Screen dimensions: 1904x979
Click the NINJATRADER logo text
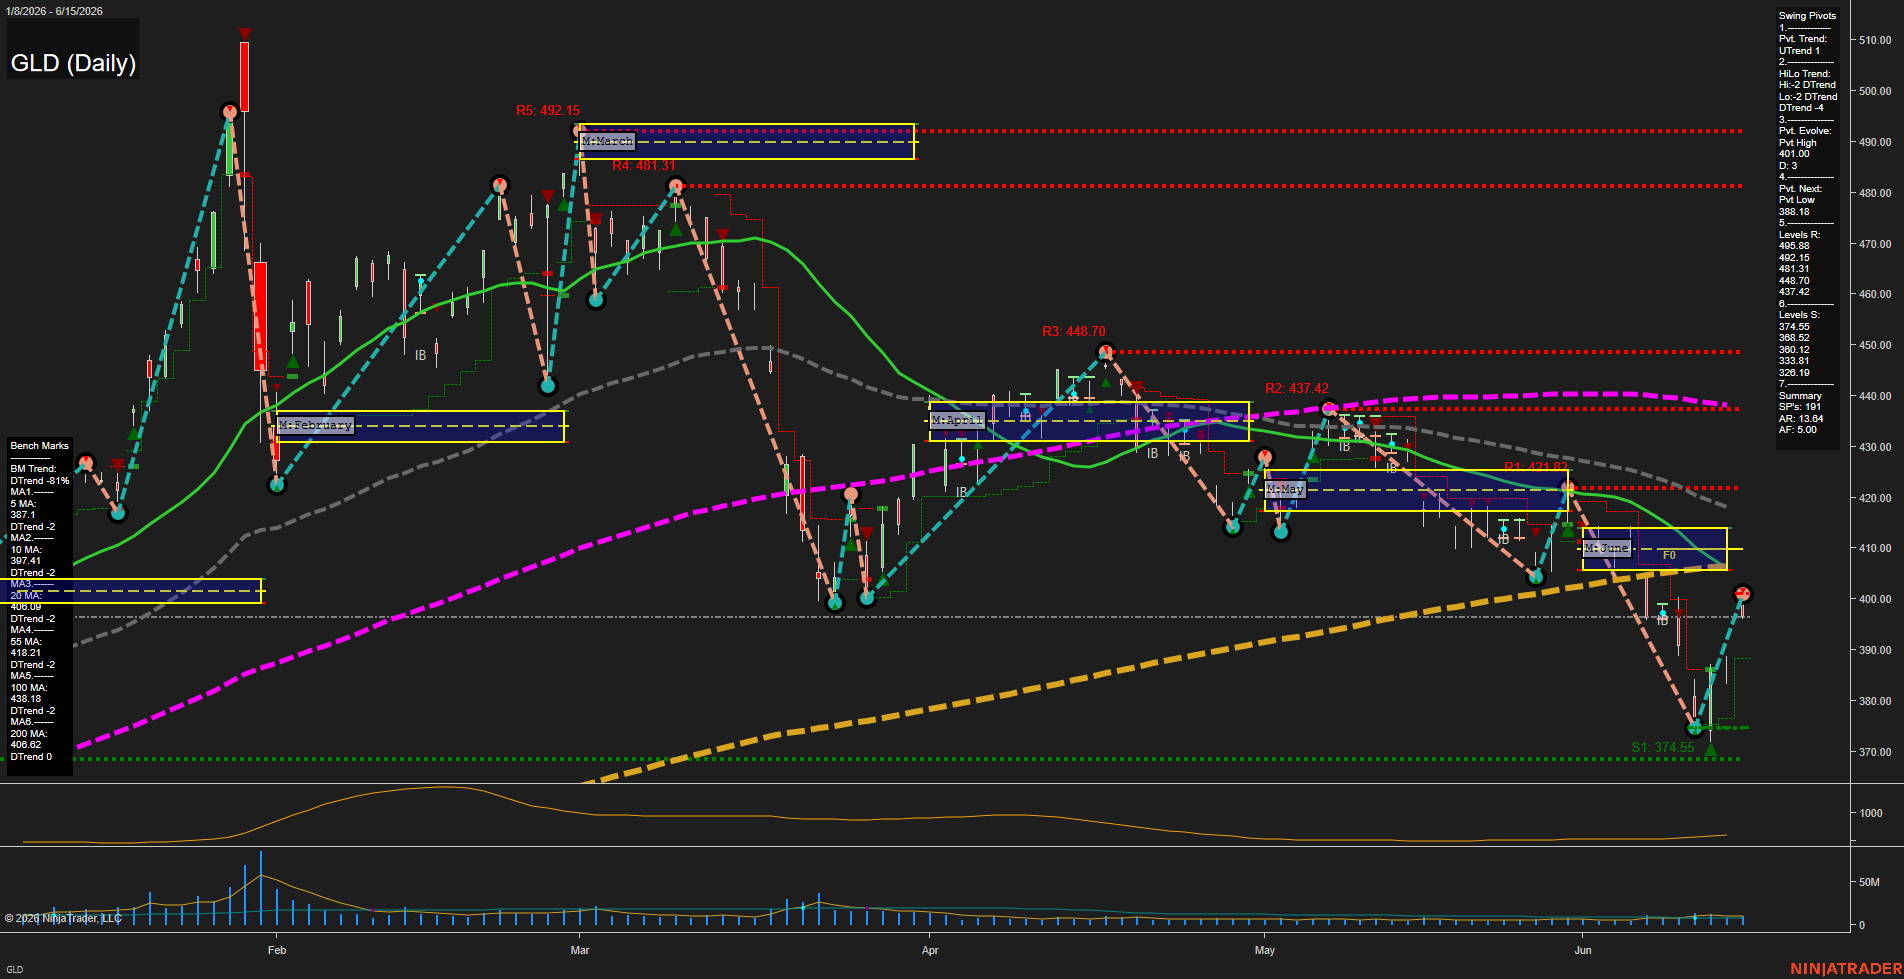click(x=1844, y=969)
